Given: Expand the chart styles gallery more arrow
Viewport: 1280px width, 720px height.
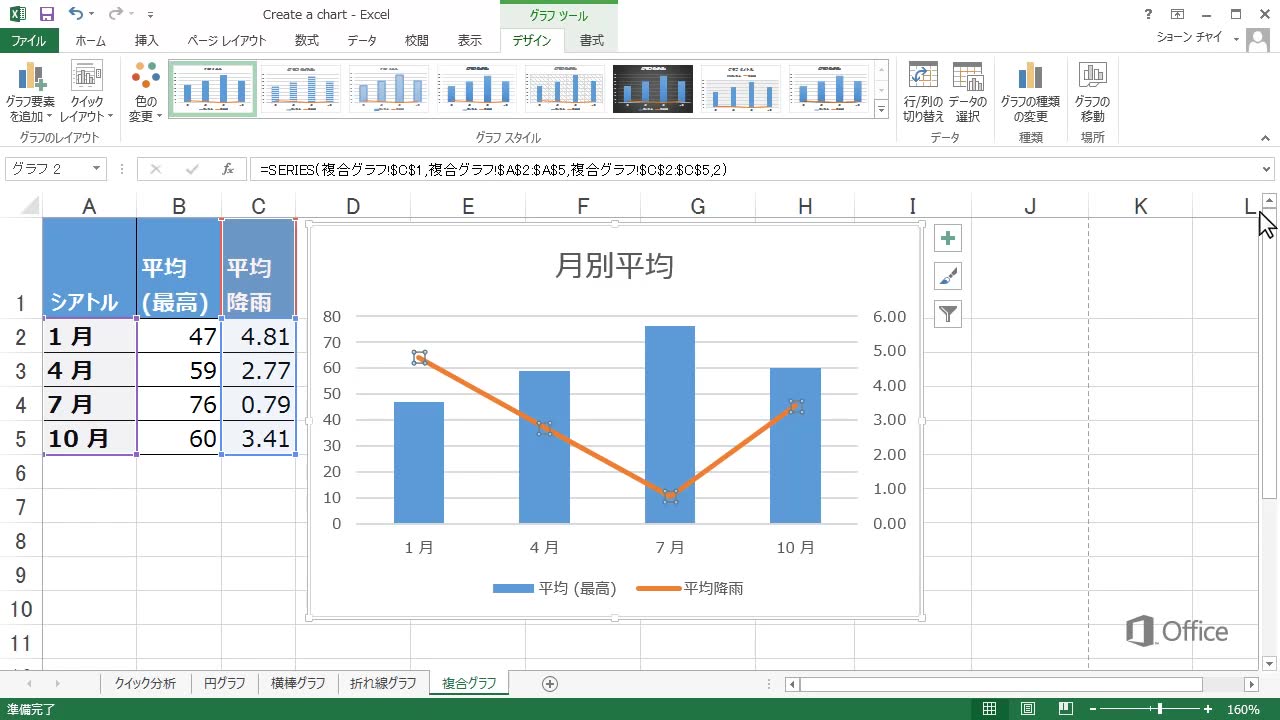Looking at the screenshot, I should [881, 109].
